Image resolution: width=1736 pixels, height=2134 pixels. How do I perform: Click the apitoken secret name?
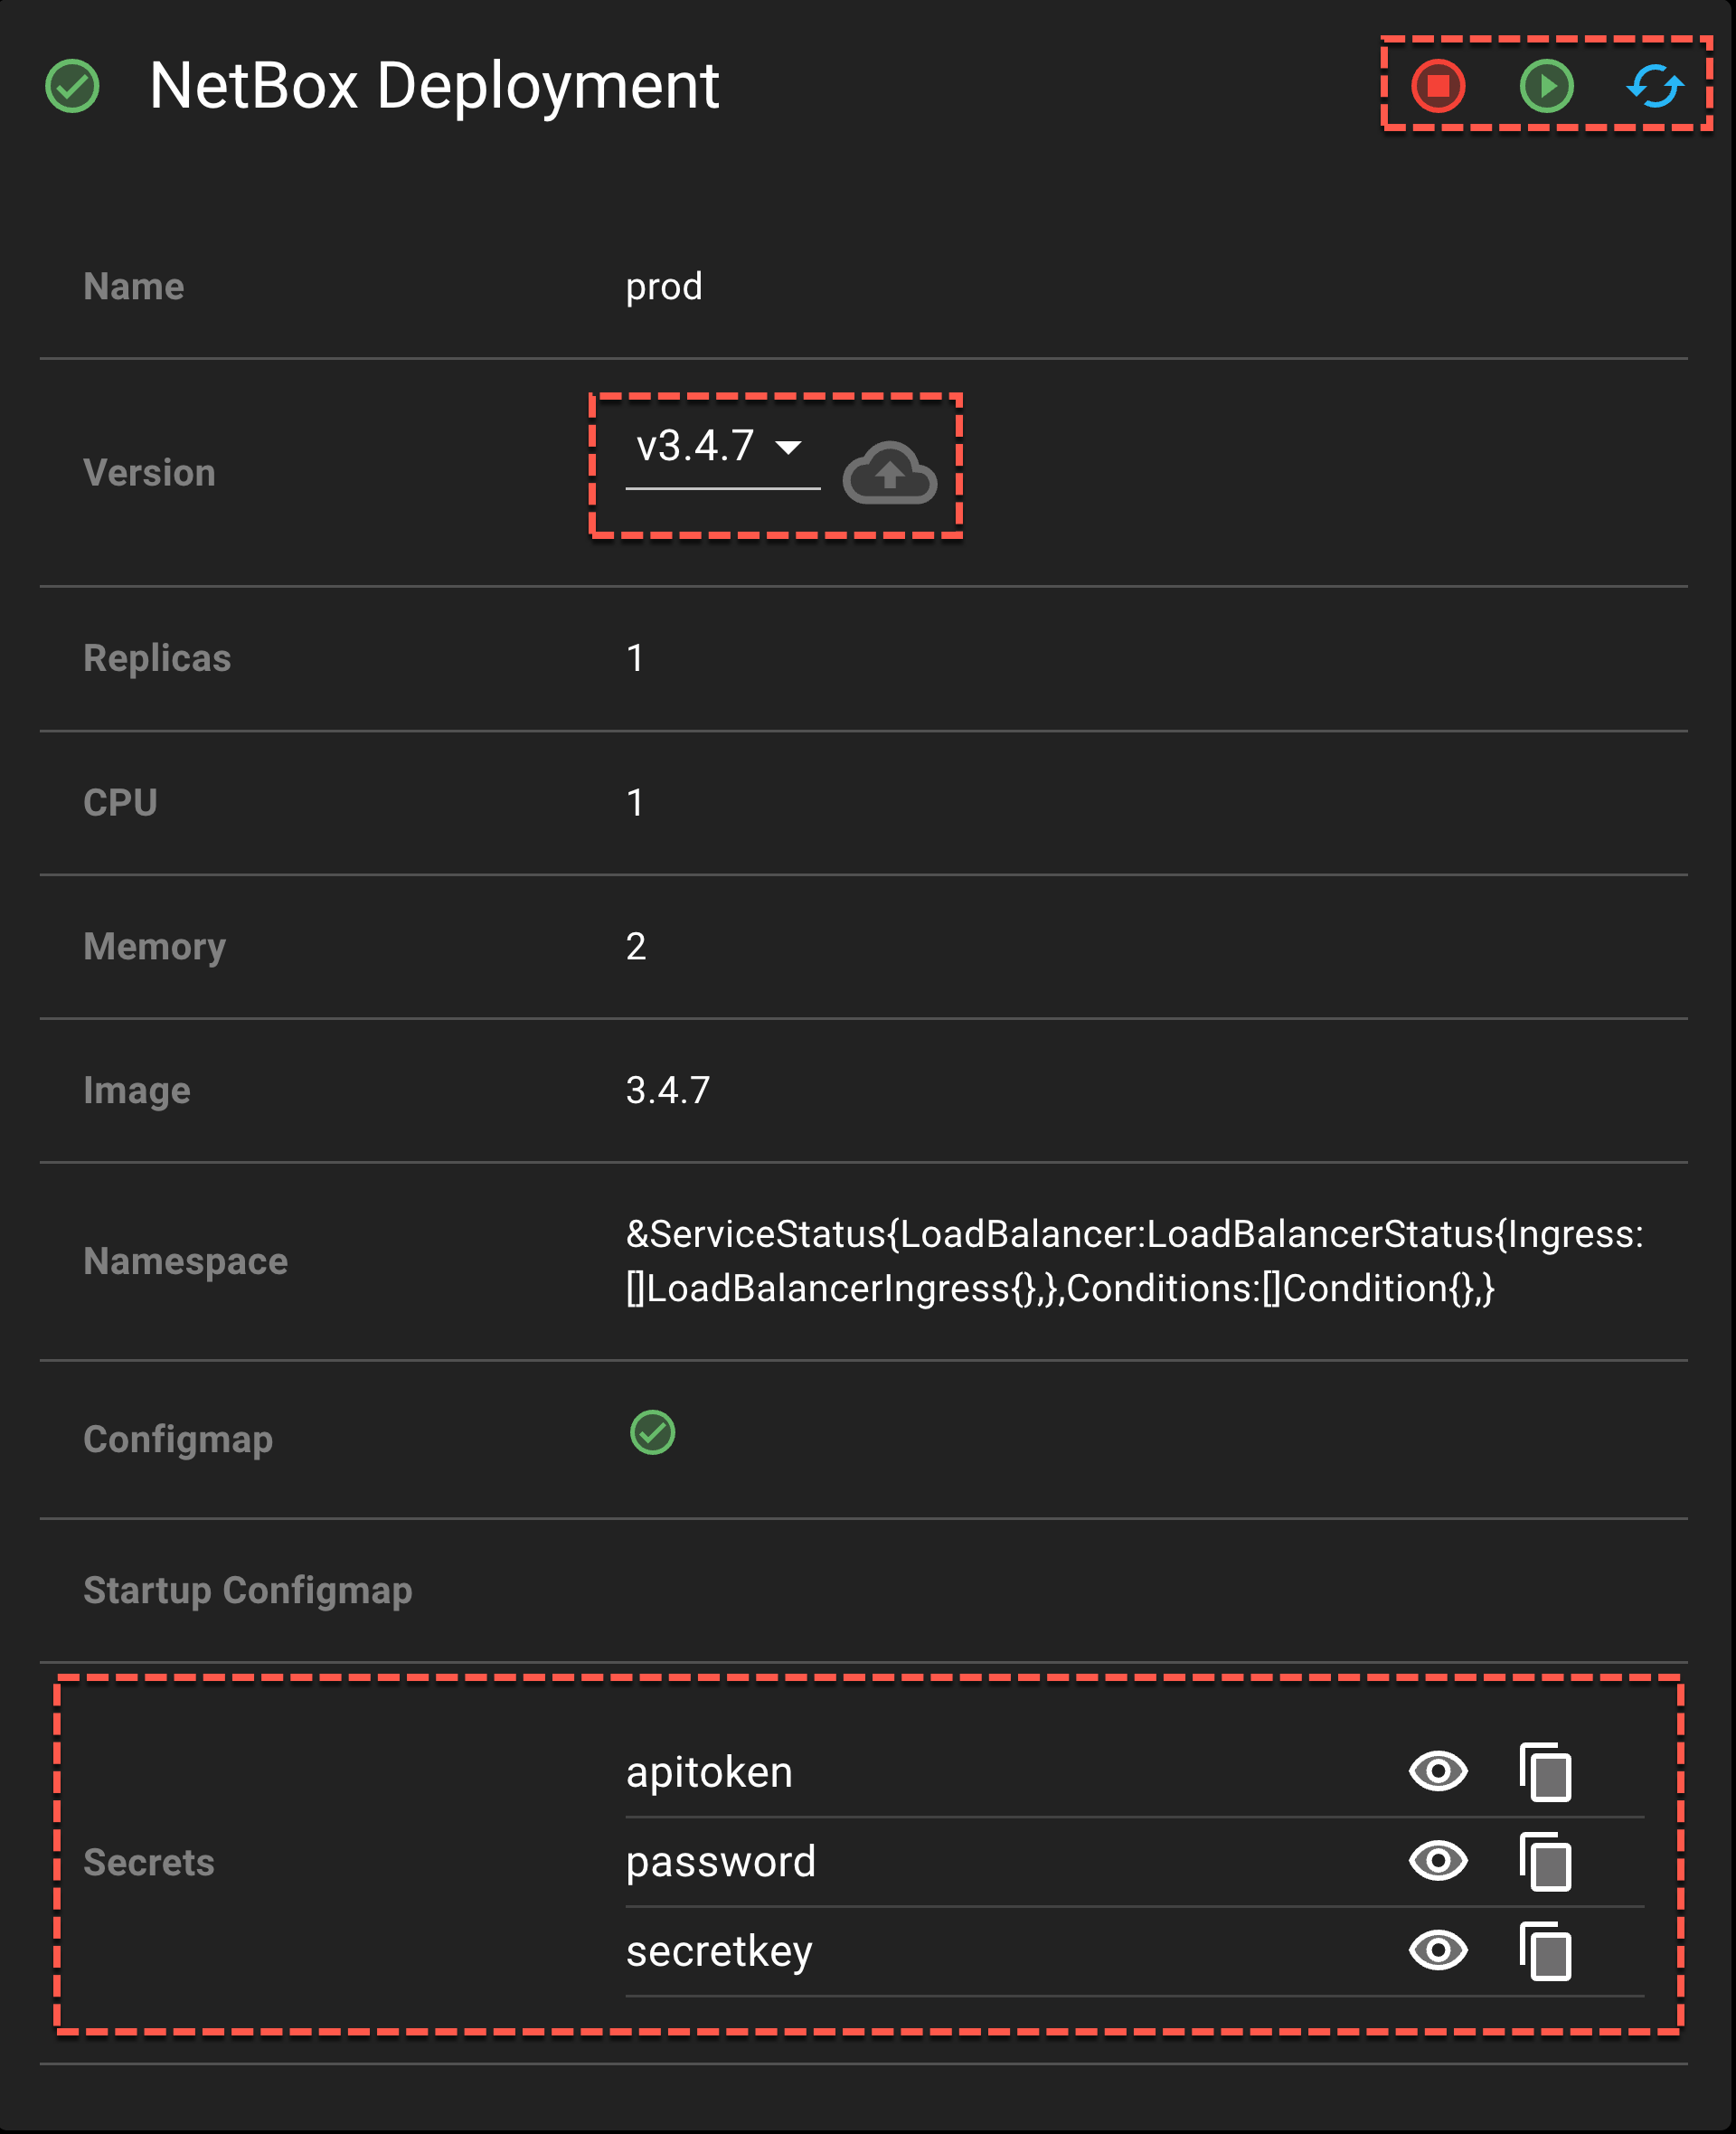pyautogui.click(x=709, y=1773)
